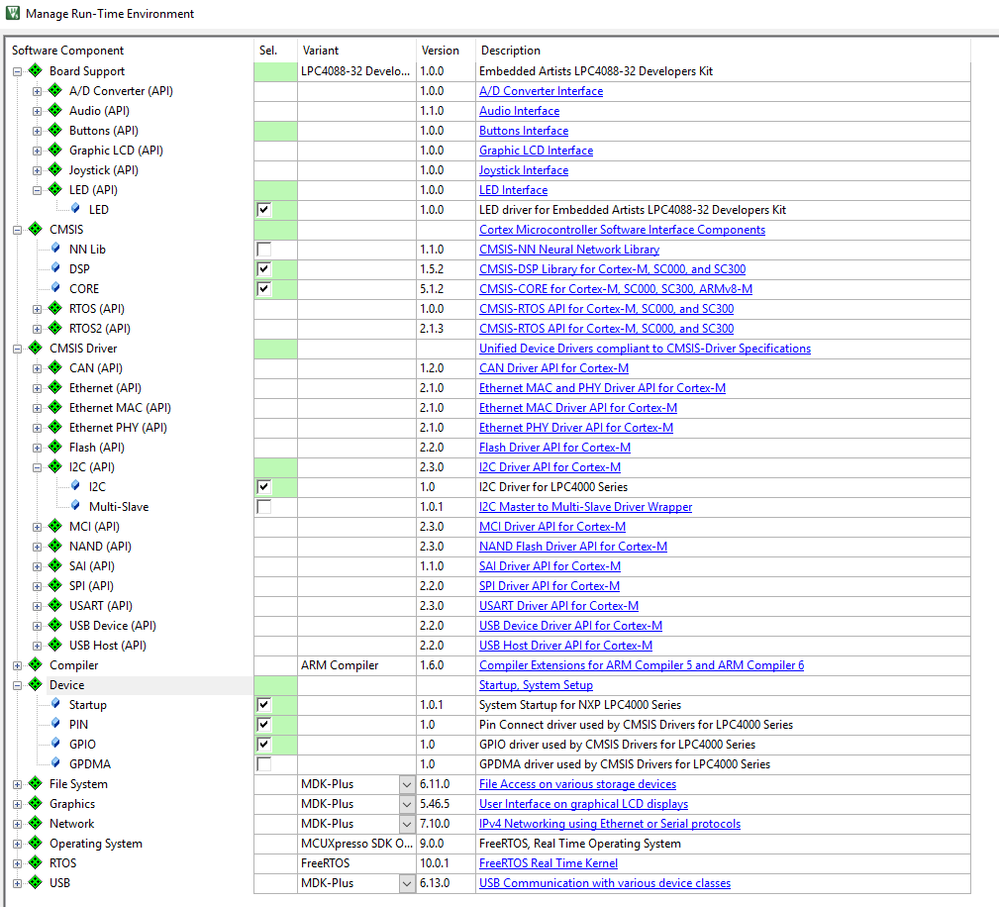Uncheck the CMSIS CORE checkbox
Viewport: 999px width, 907px height.
pyautogui.click(x=264, y=289)
